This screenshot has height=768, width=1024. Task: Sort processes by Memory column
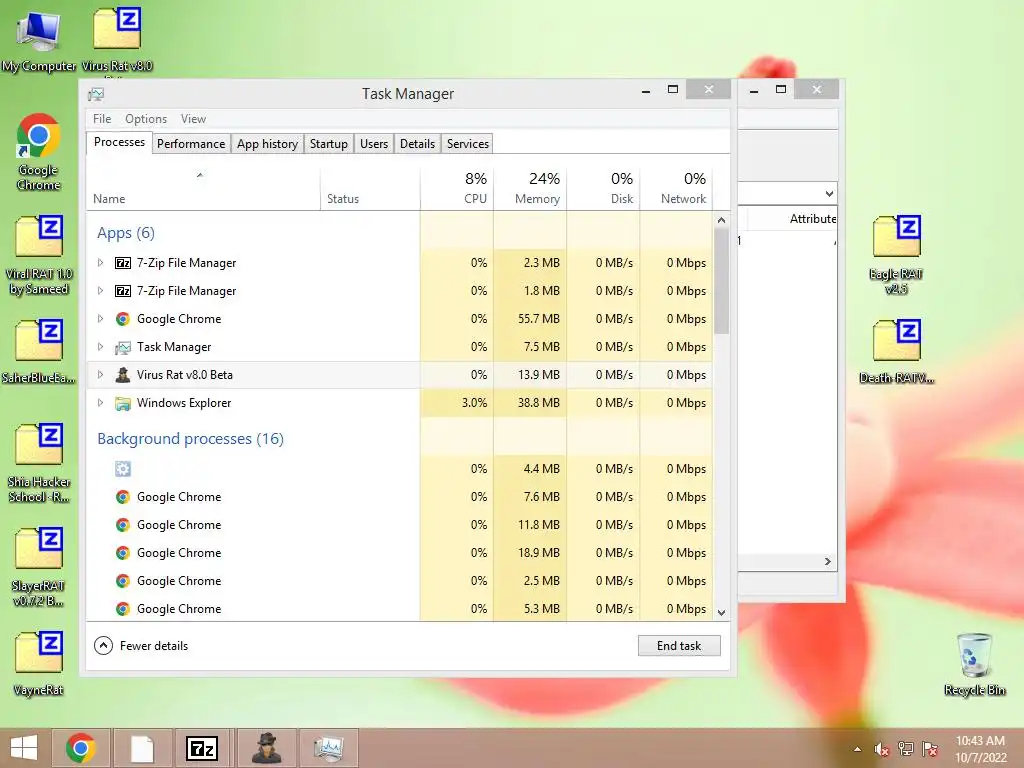530,189
